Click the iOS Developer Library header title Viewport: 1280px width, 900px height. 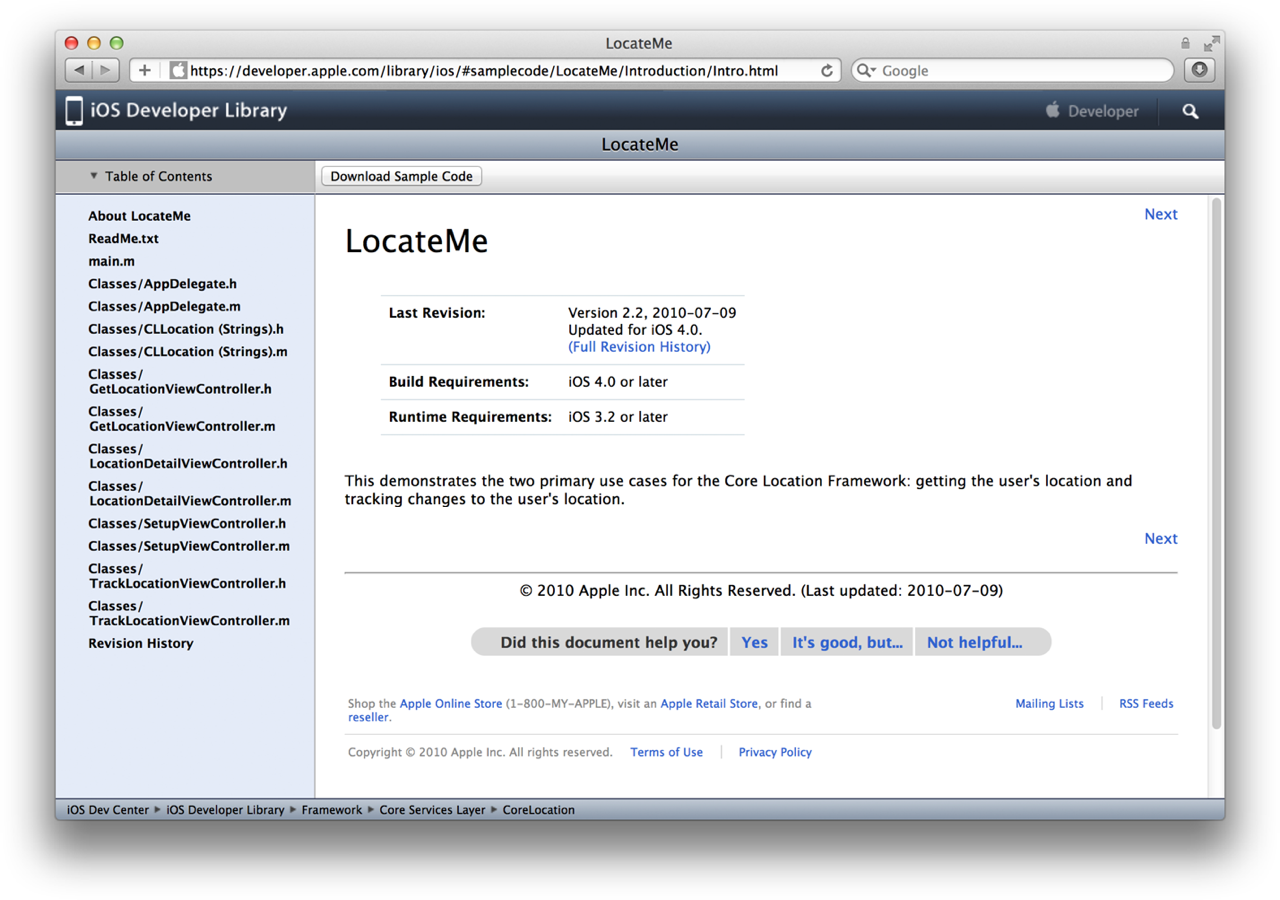pos(188,111)
